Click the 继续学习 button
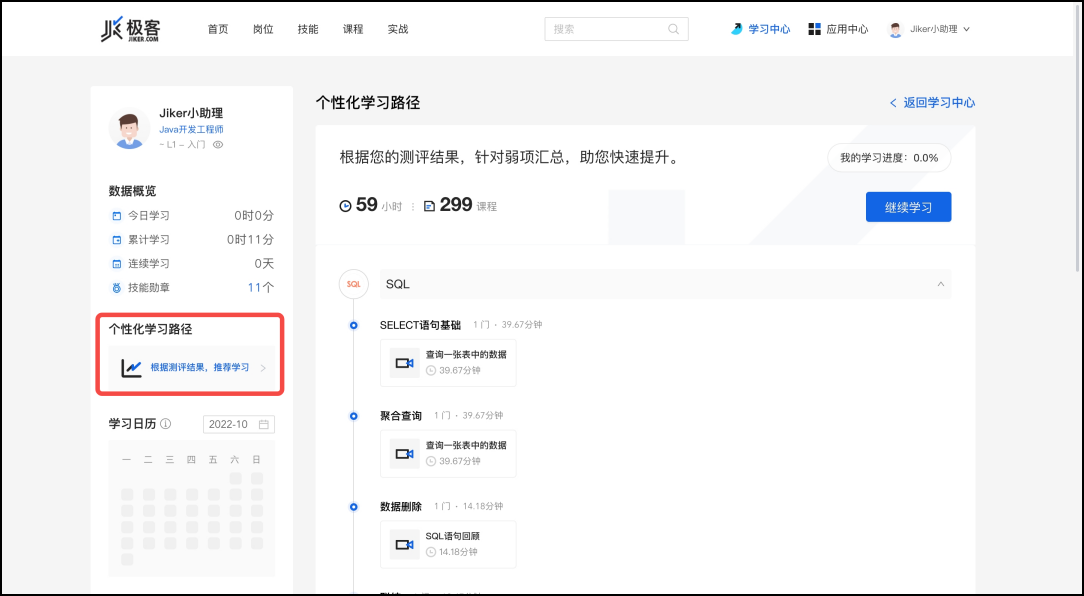 click(x=908, y=207)
